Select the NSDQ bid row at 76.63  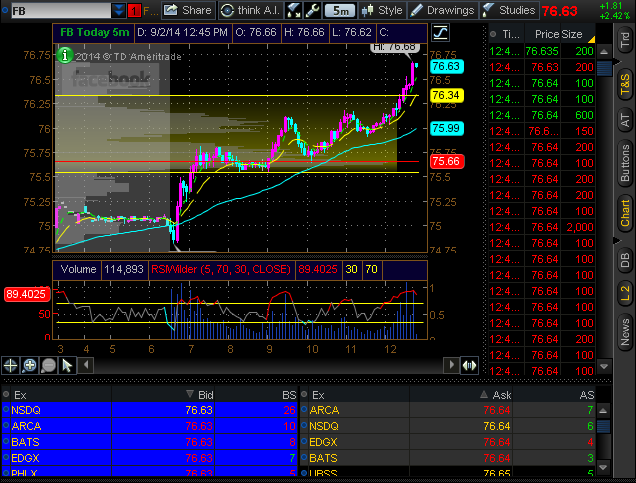pyautogui.click(x=149, y=410)
